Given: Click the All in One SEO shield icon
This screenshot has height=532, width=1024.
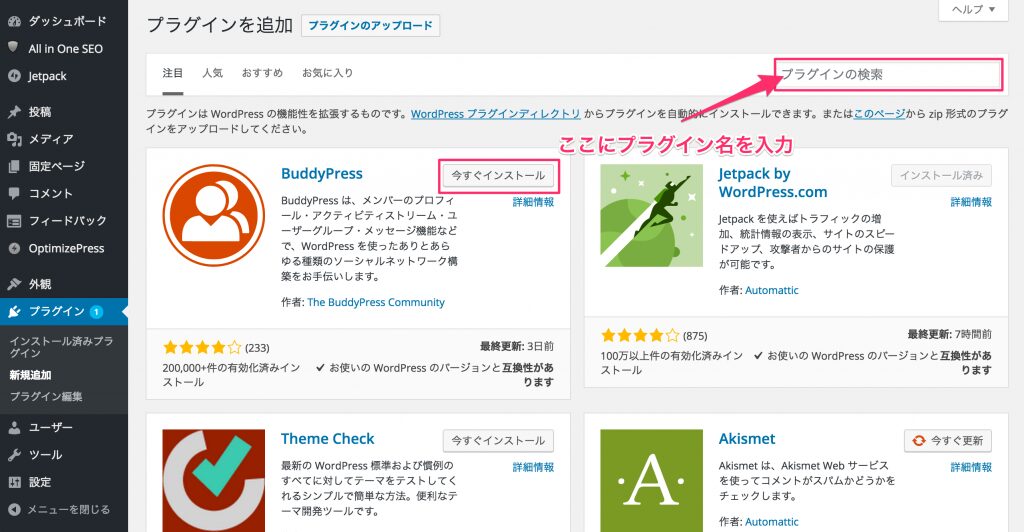Looking at the screenshot, I should [14, 48].
